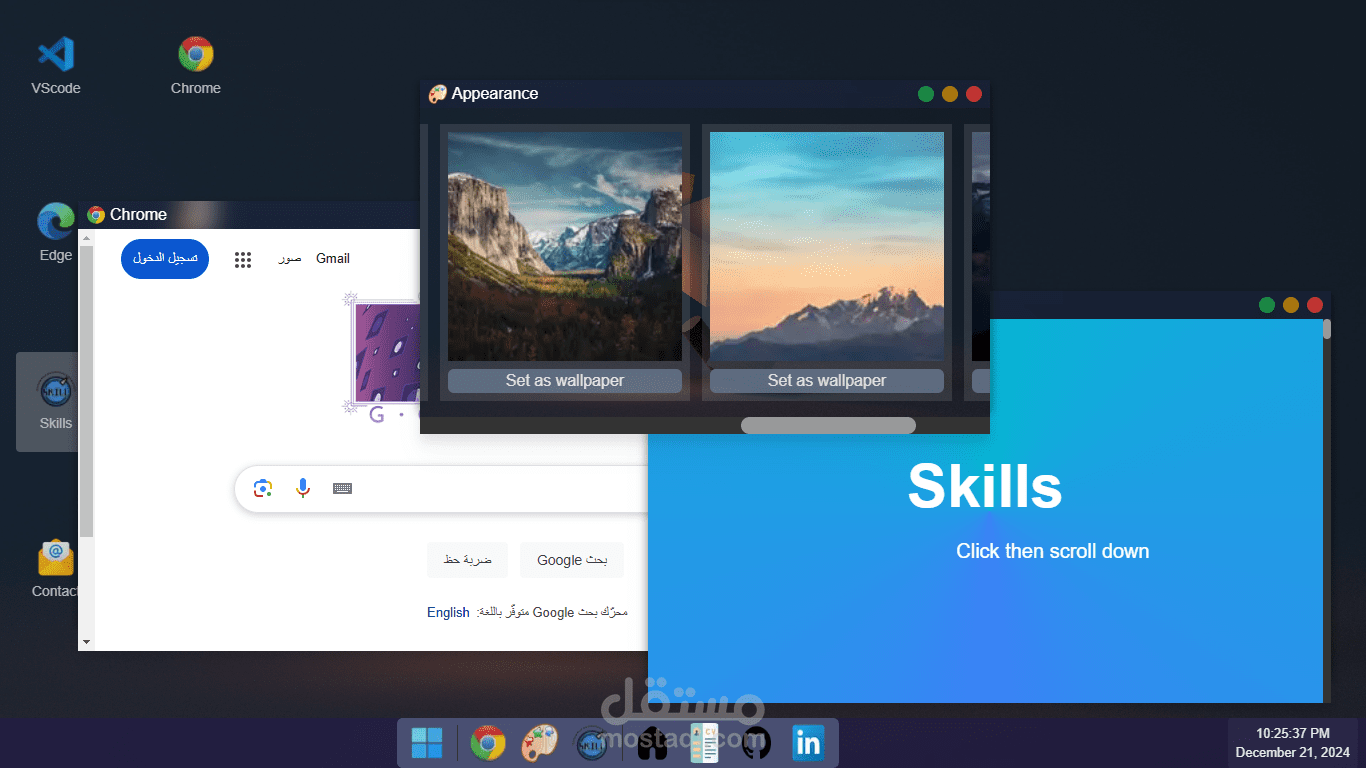Click the blue sign-in button in Chrome window

click(165, 258)
